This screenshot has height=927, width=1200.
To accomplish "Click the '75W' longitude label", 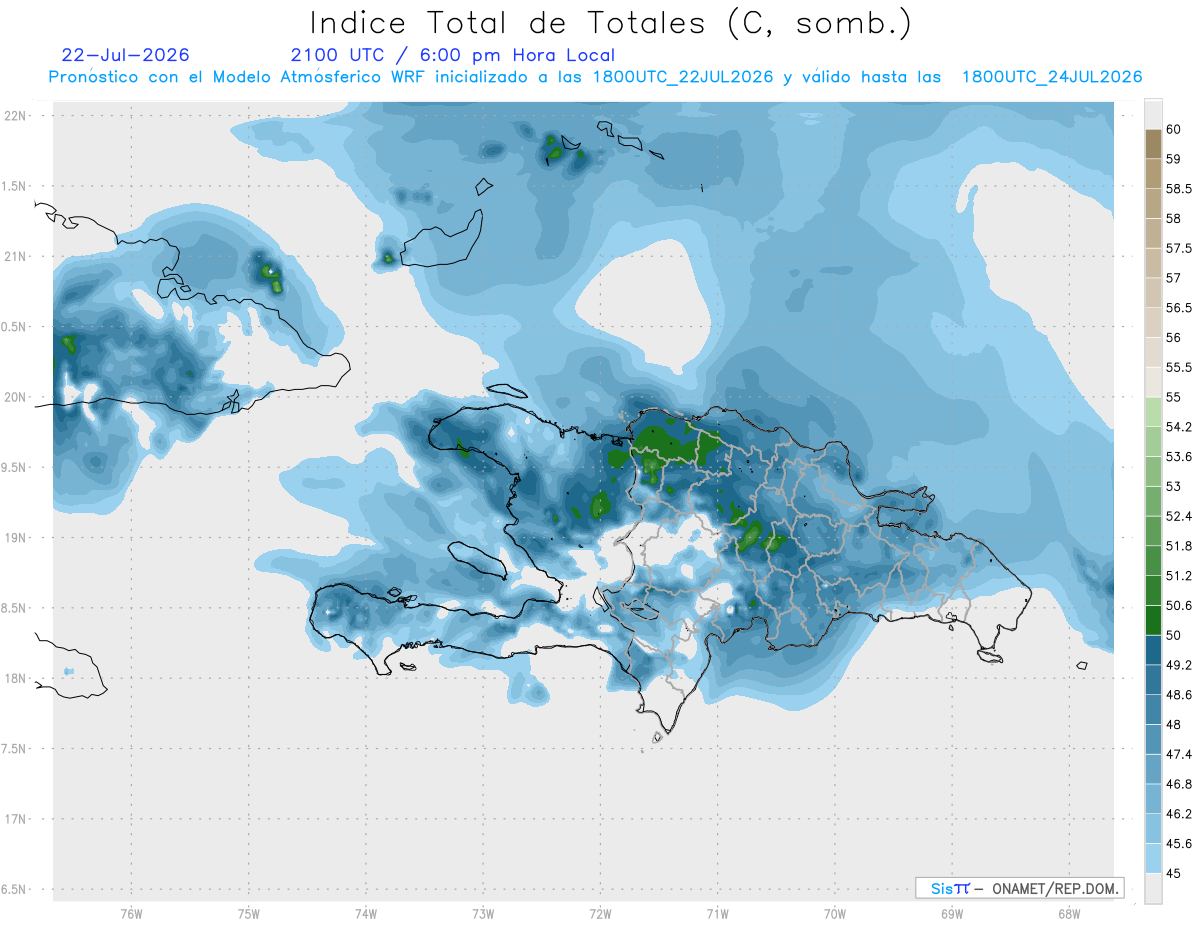I will [x=248, y=913].
